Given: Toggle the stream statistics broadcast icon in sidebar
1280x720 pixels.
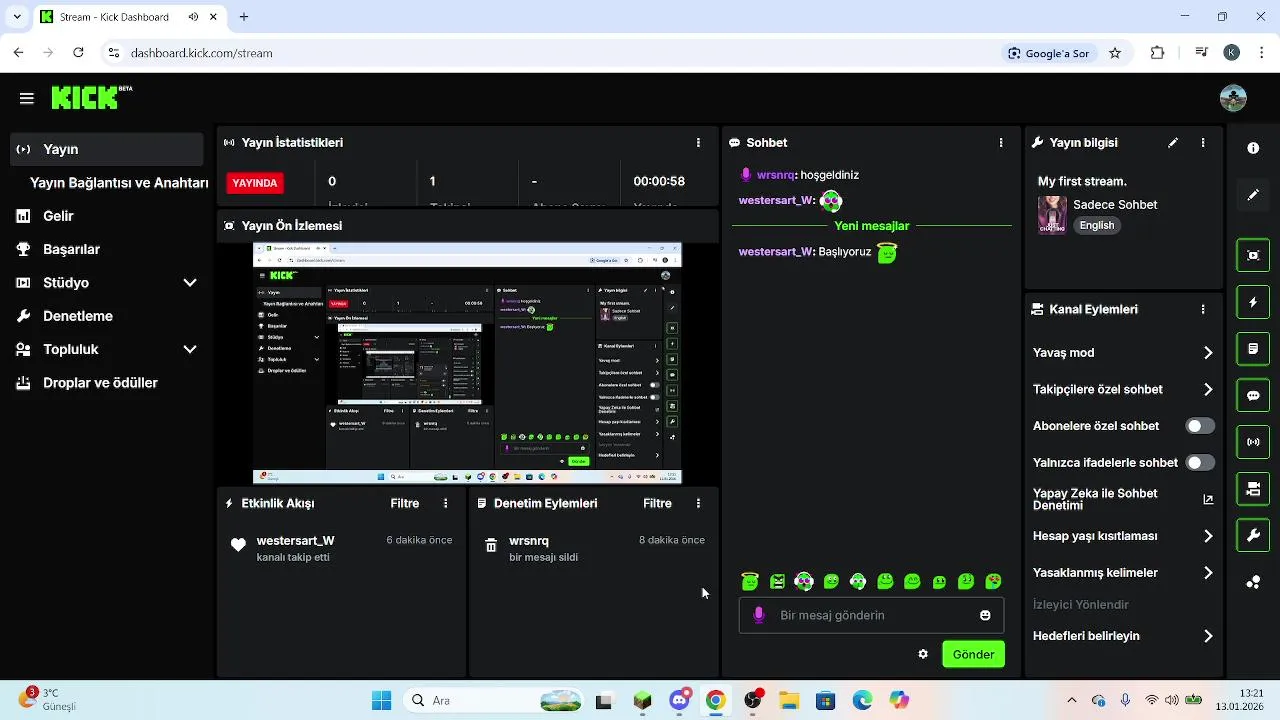Looking at the screenshot, I should 1253,442.
